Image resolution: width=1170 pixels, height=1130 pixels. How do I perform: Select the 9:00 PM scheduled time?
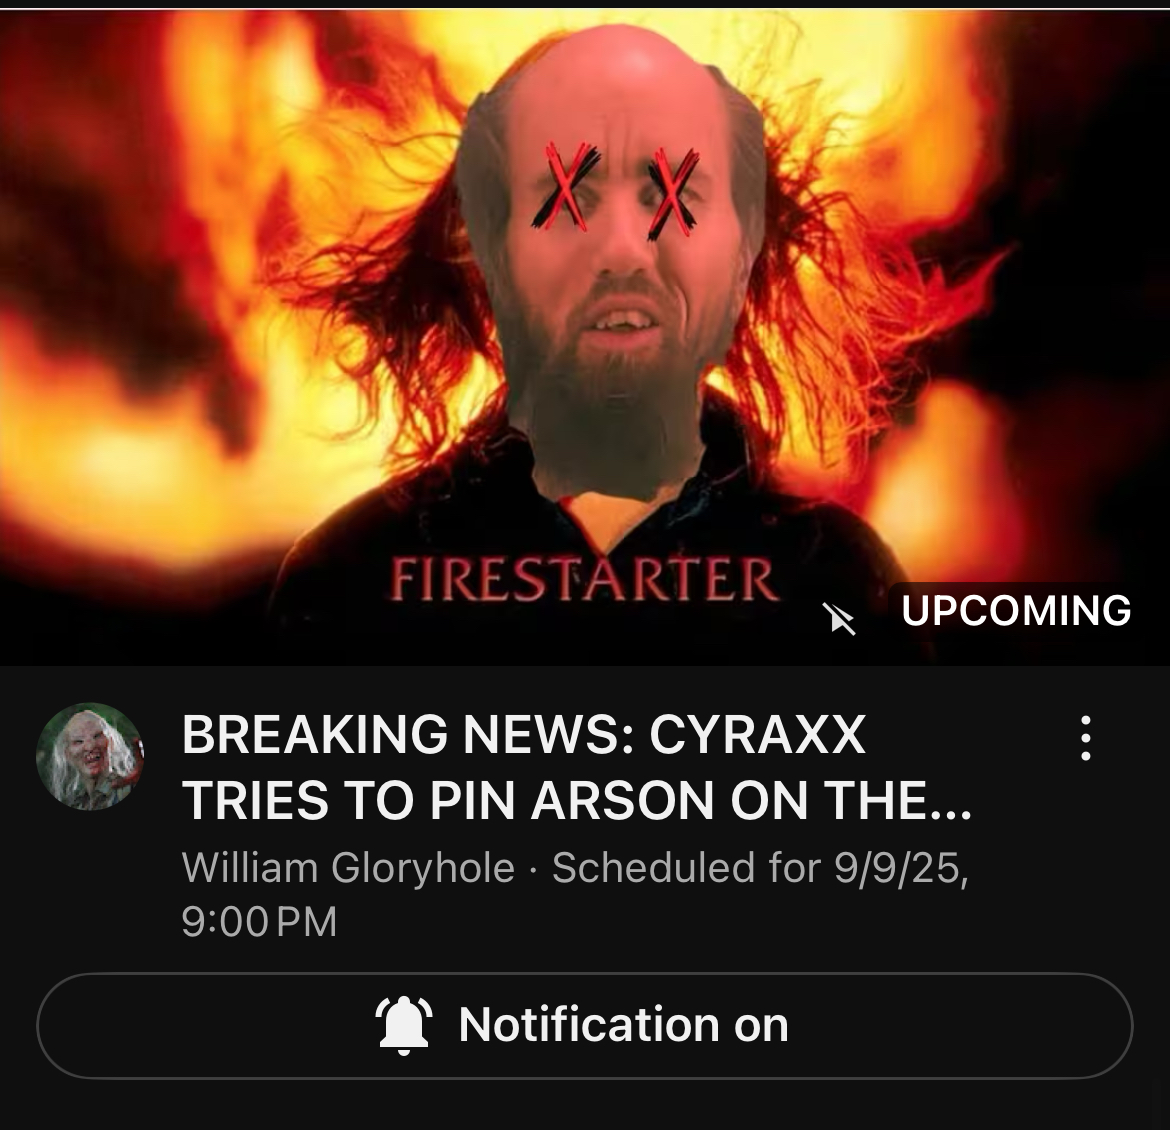(259, 922)
